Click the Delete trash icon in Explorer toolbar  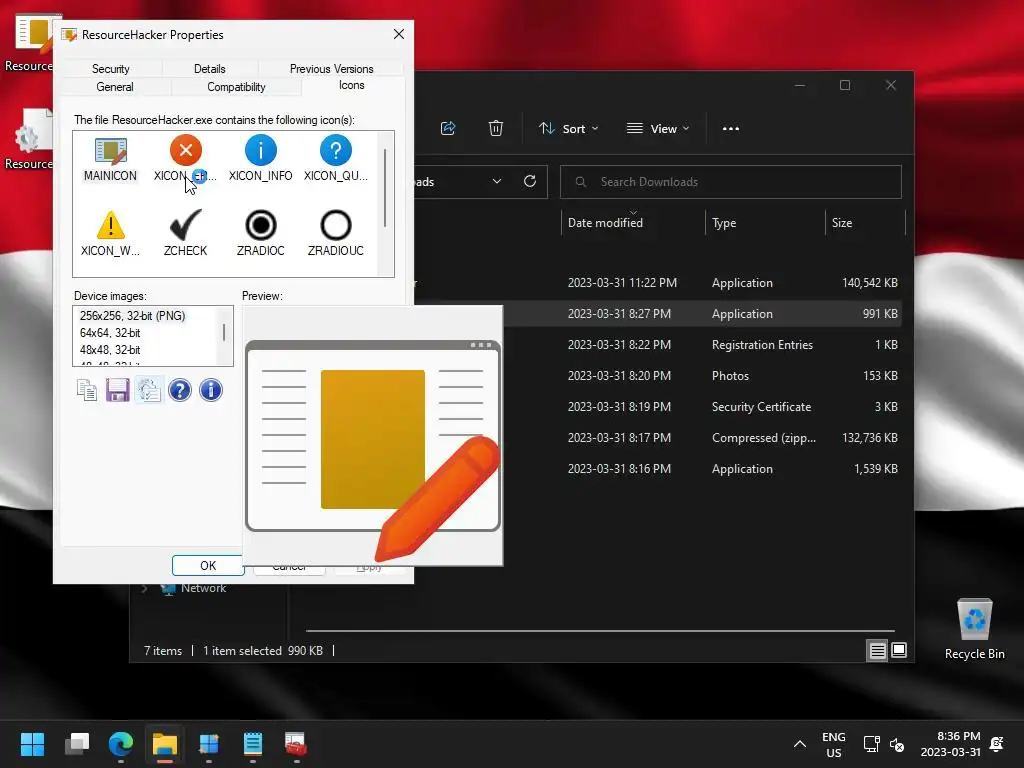[x=496, y=129]
